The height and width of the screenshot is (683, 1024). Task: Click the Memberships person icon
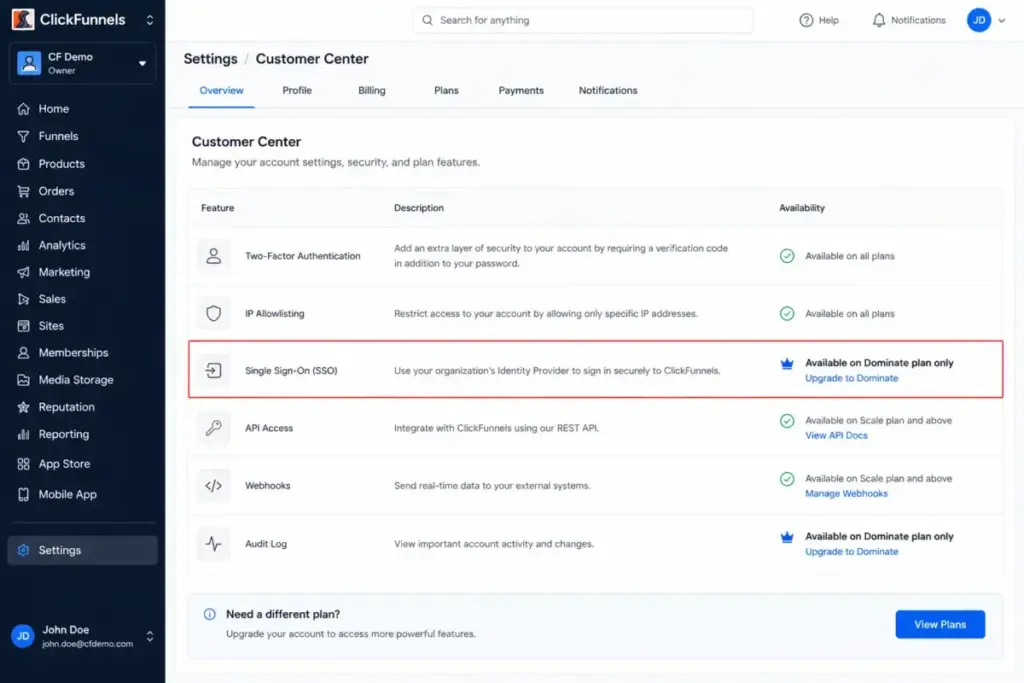24,352
